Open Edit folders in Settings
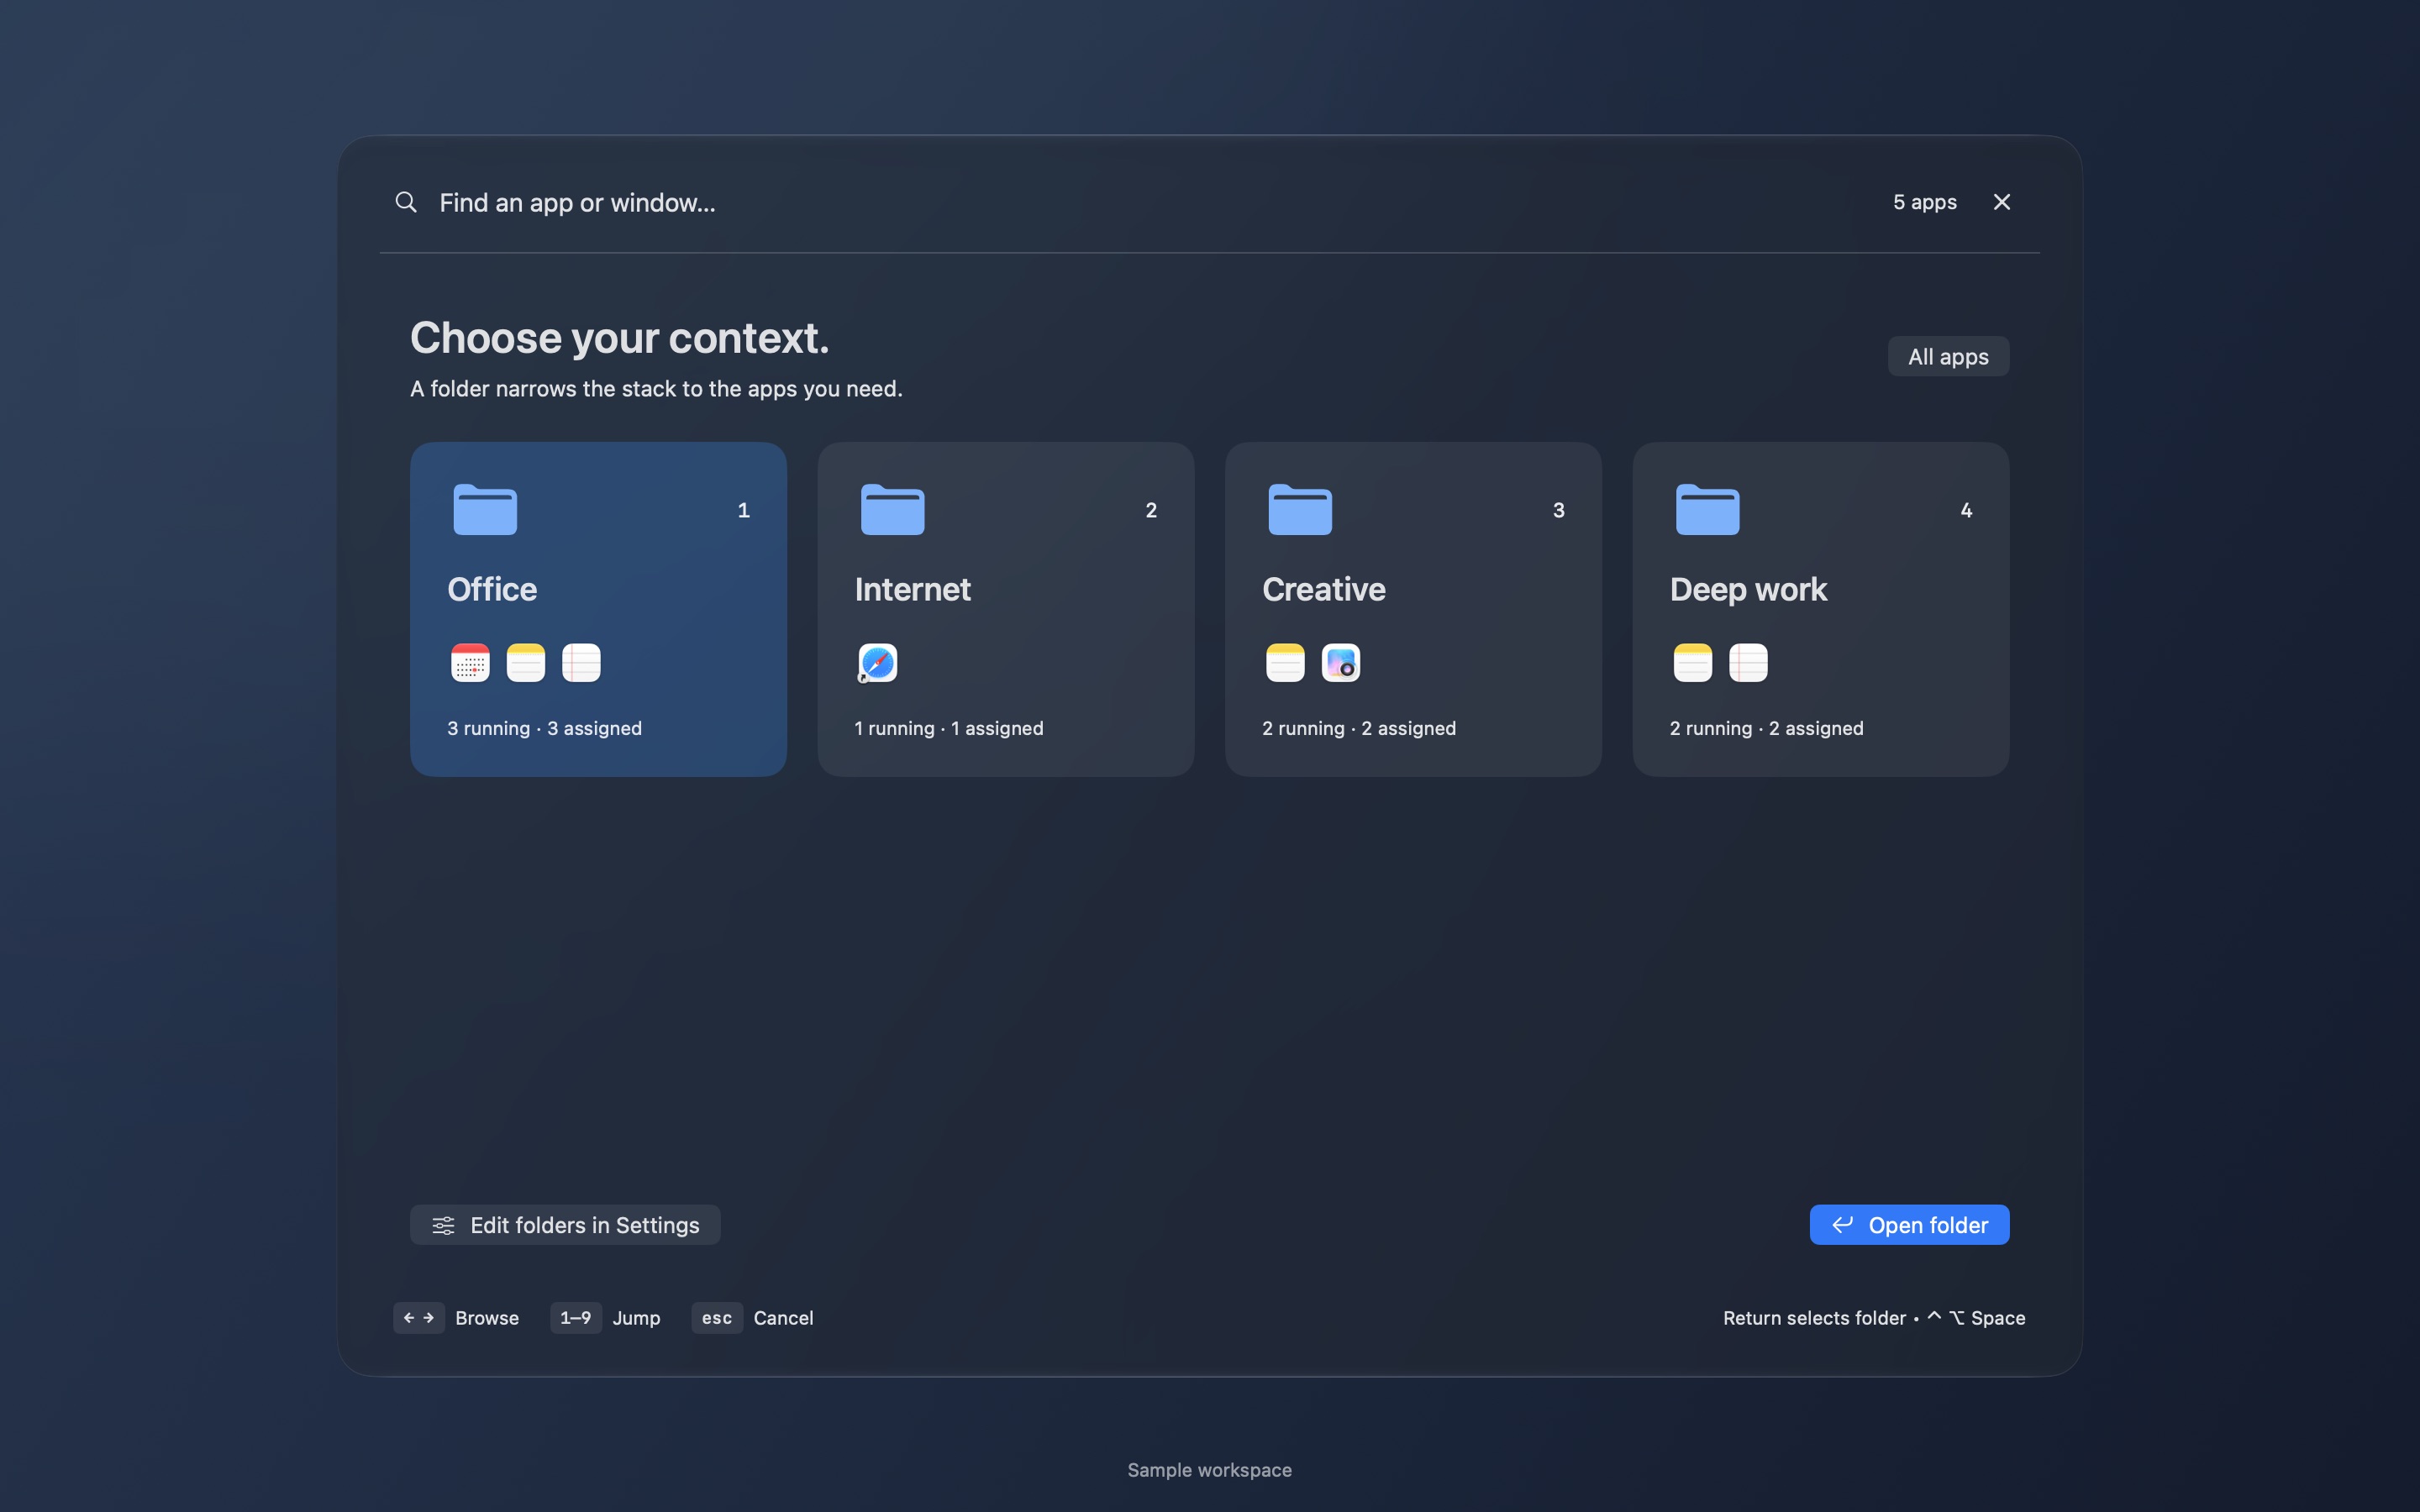 click(565, 1225)
